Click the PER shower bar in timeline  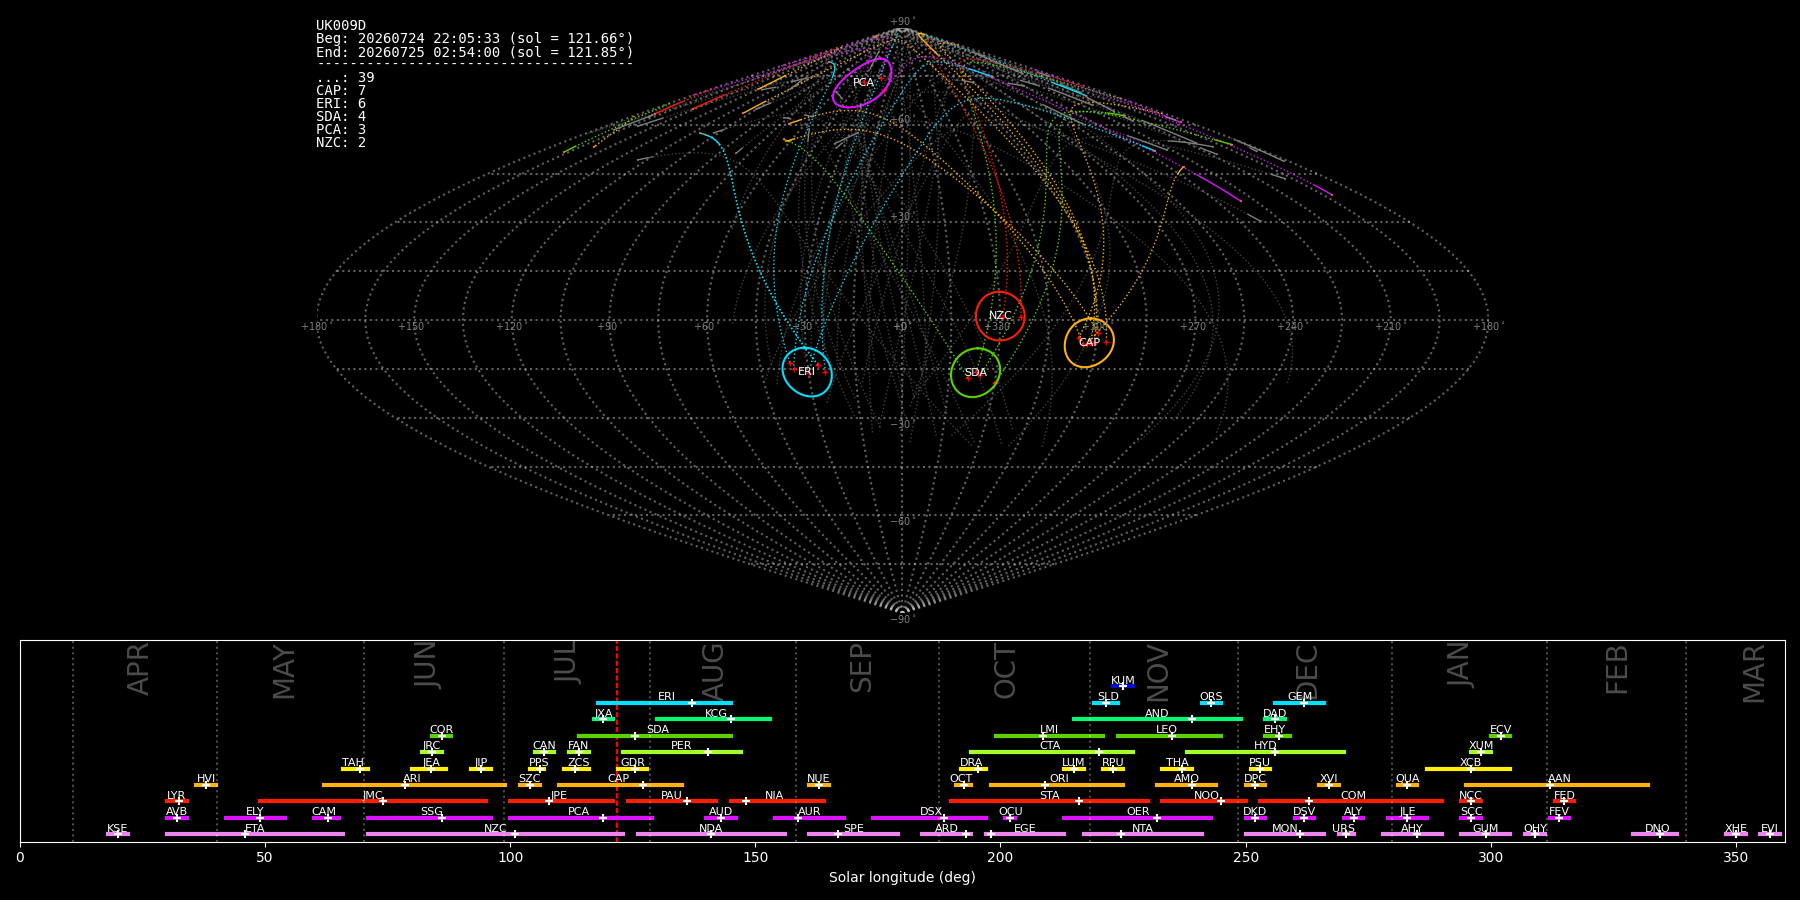click(682, 752)
